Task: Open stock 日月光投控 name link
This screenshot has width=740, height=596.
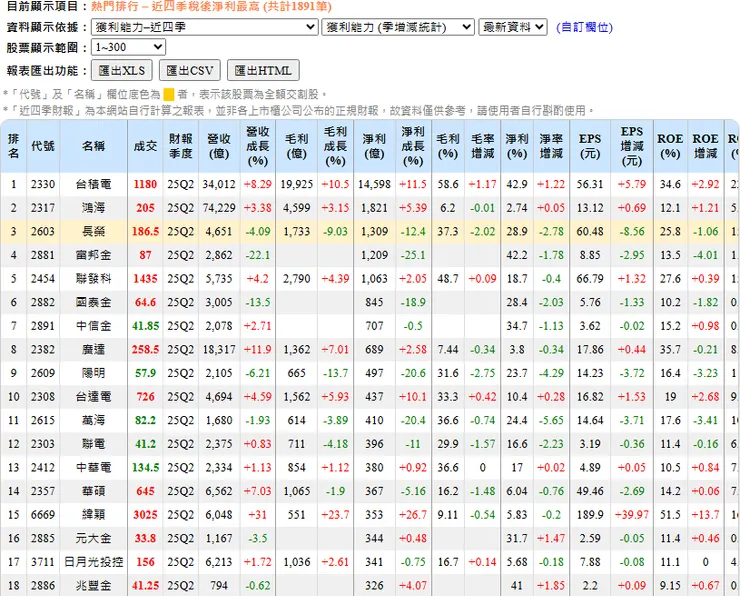Action: point(93,562)
